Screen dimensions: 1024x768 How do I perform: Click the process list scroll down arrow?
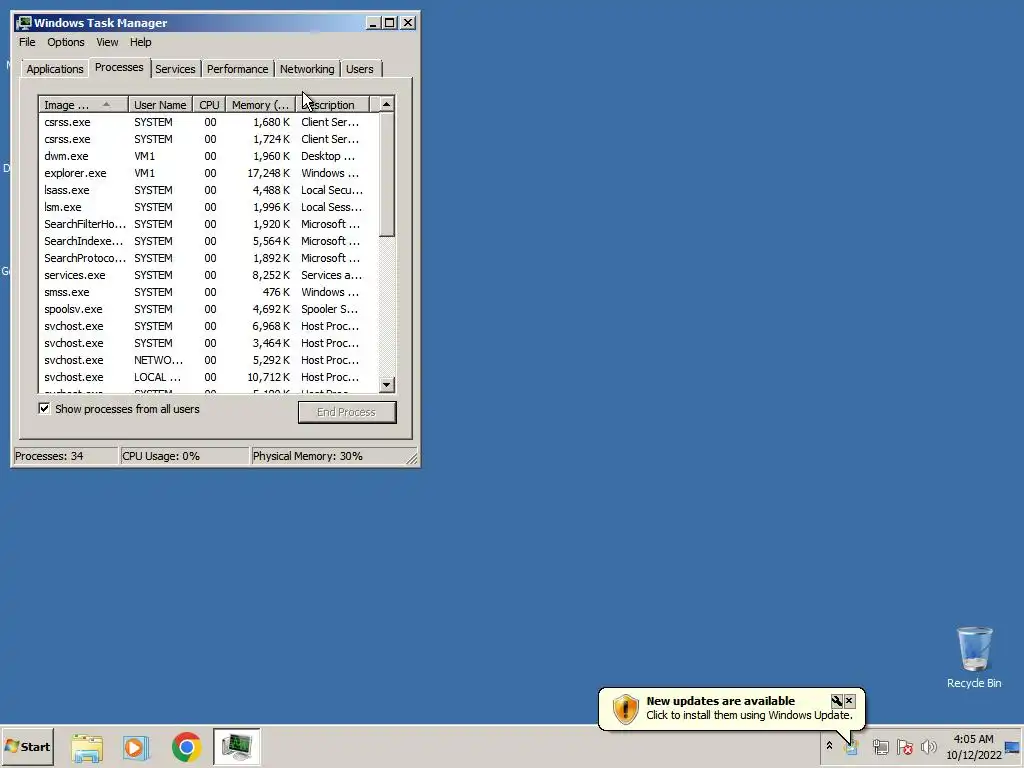click(387, 385)
